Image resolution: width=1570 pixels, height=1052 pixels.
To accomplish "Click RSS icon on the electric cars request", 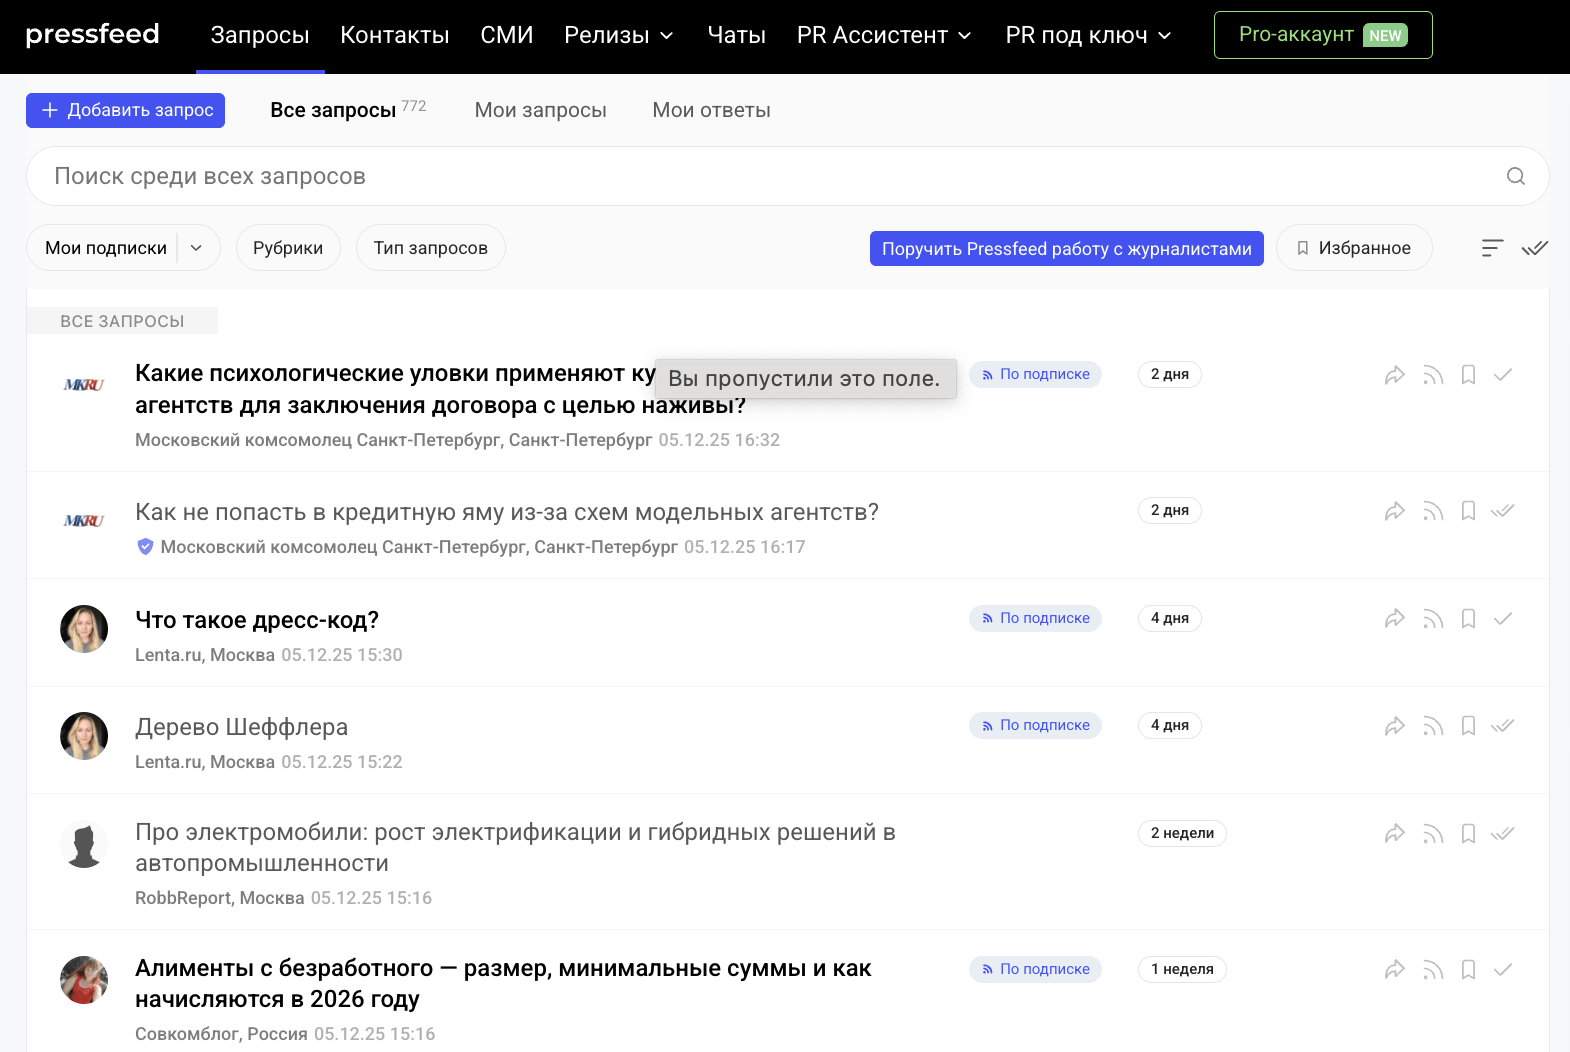I will point(1433,834).
